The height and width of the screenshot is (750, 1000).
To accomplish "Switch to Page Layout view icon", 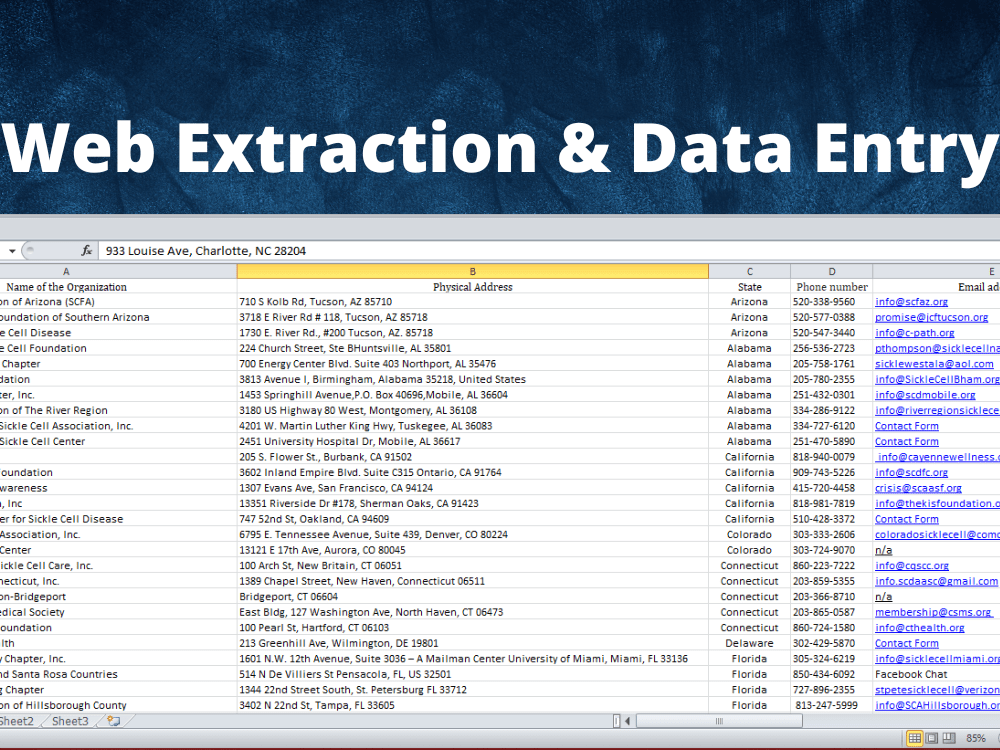I will click(932, 738).
